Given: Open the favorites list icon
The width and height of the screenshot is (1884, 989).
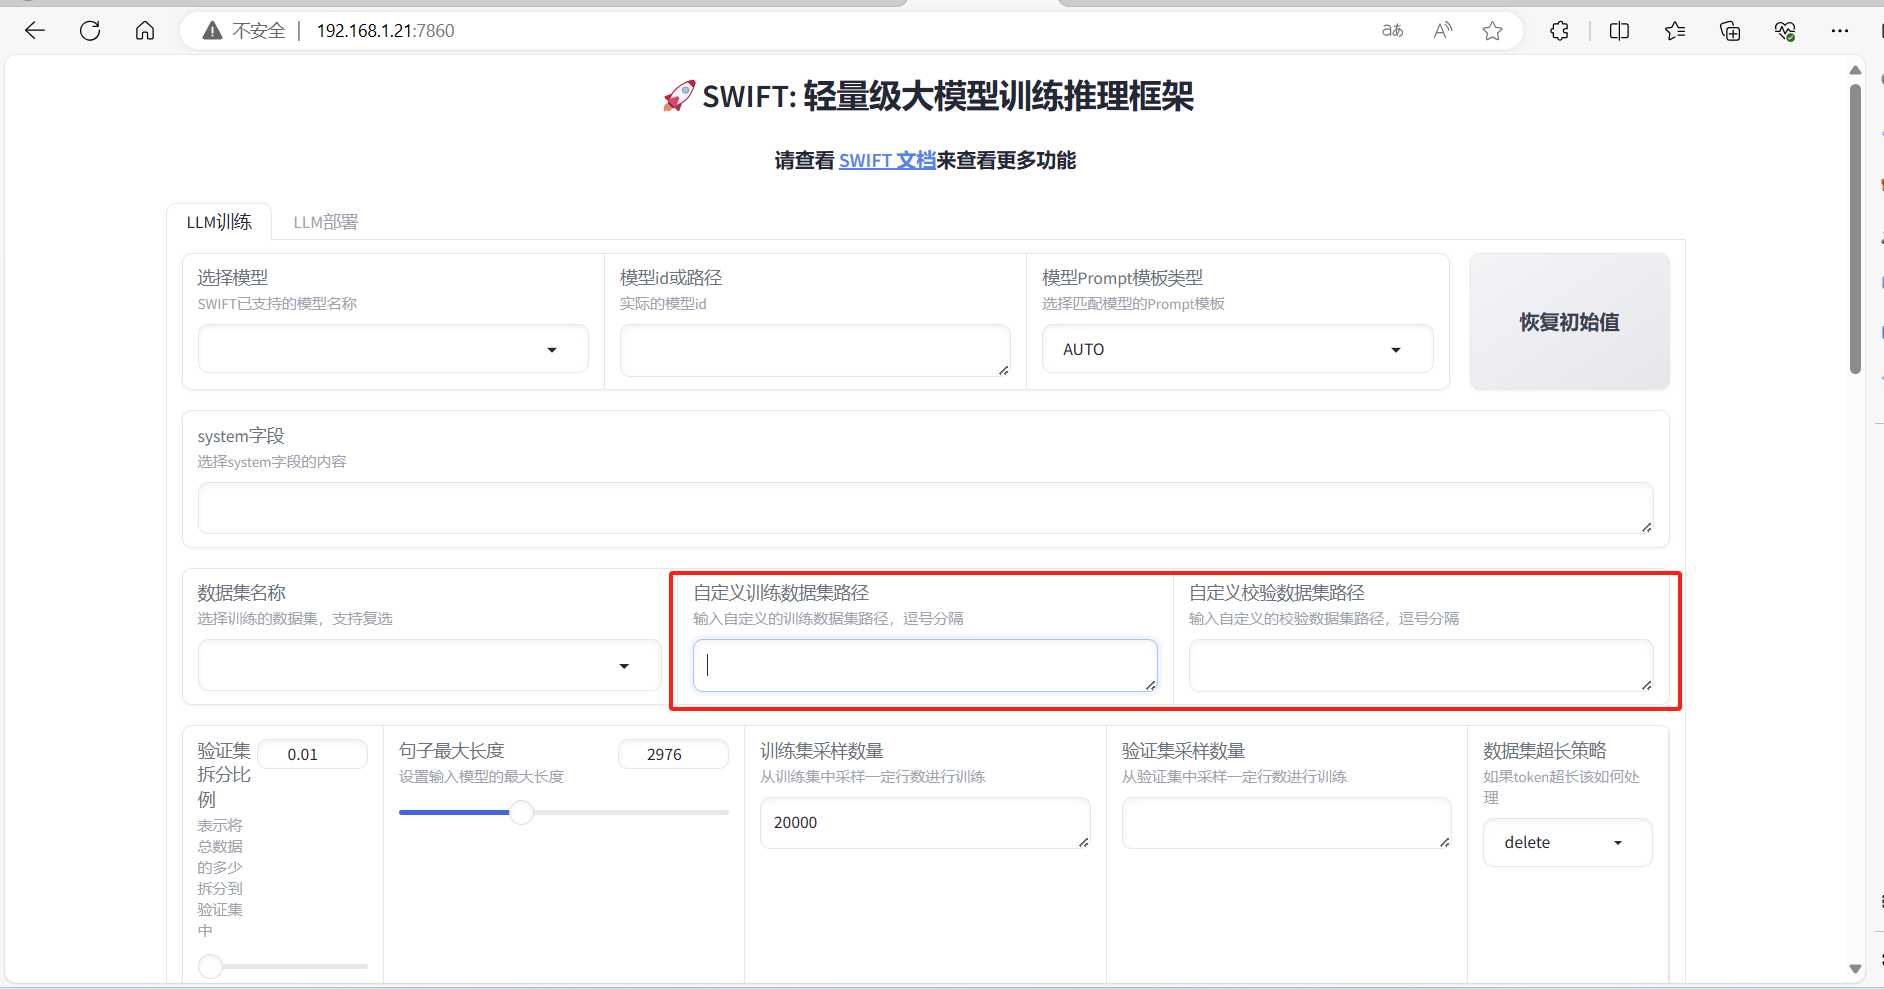Looking at the screenshot, I should 1675,31.
